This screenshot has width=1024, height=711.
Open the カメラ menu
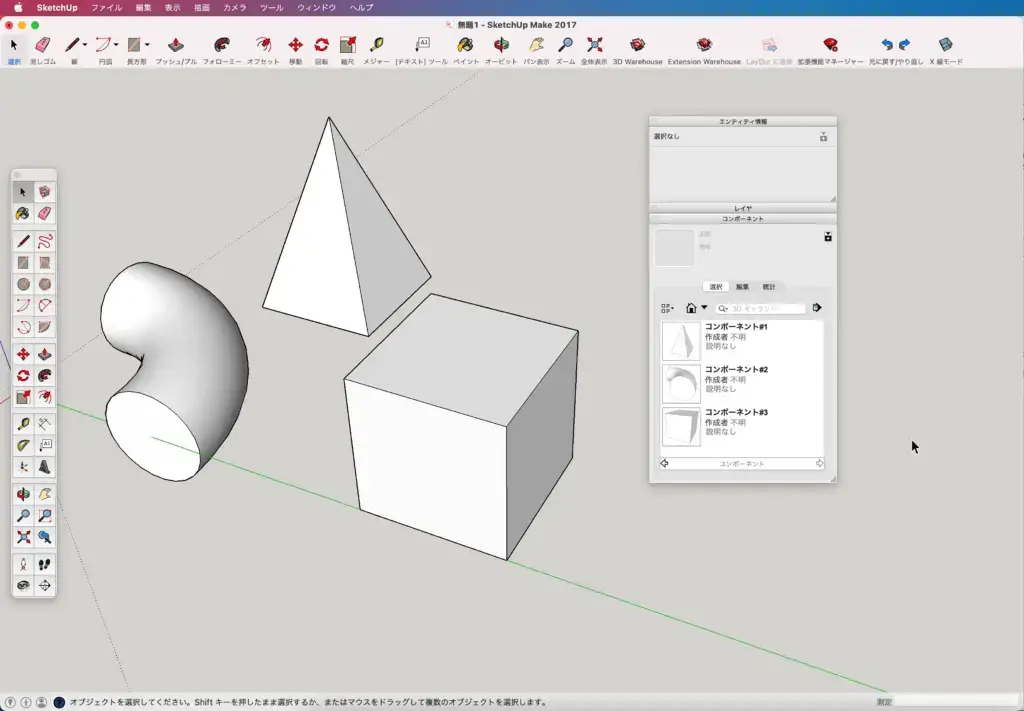(234, 8)
